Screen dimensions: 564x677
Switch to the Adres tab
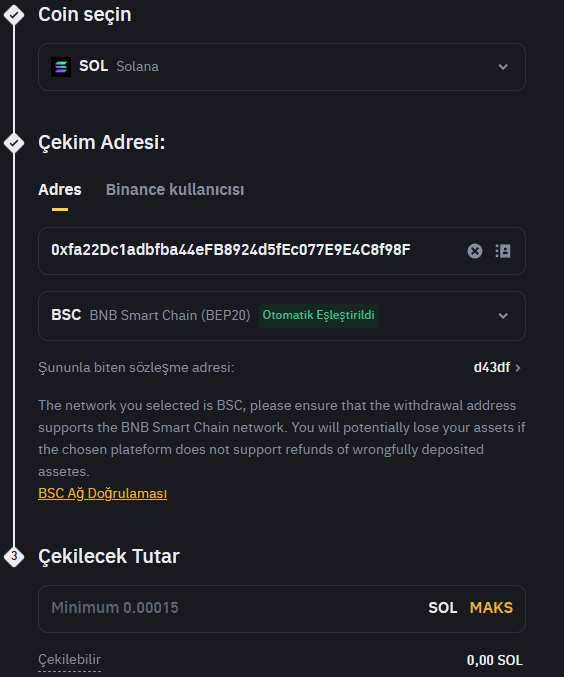click(x=60, y=190)
